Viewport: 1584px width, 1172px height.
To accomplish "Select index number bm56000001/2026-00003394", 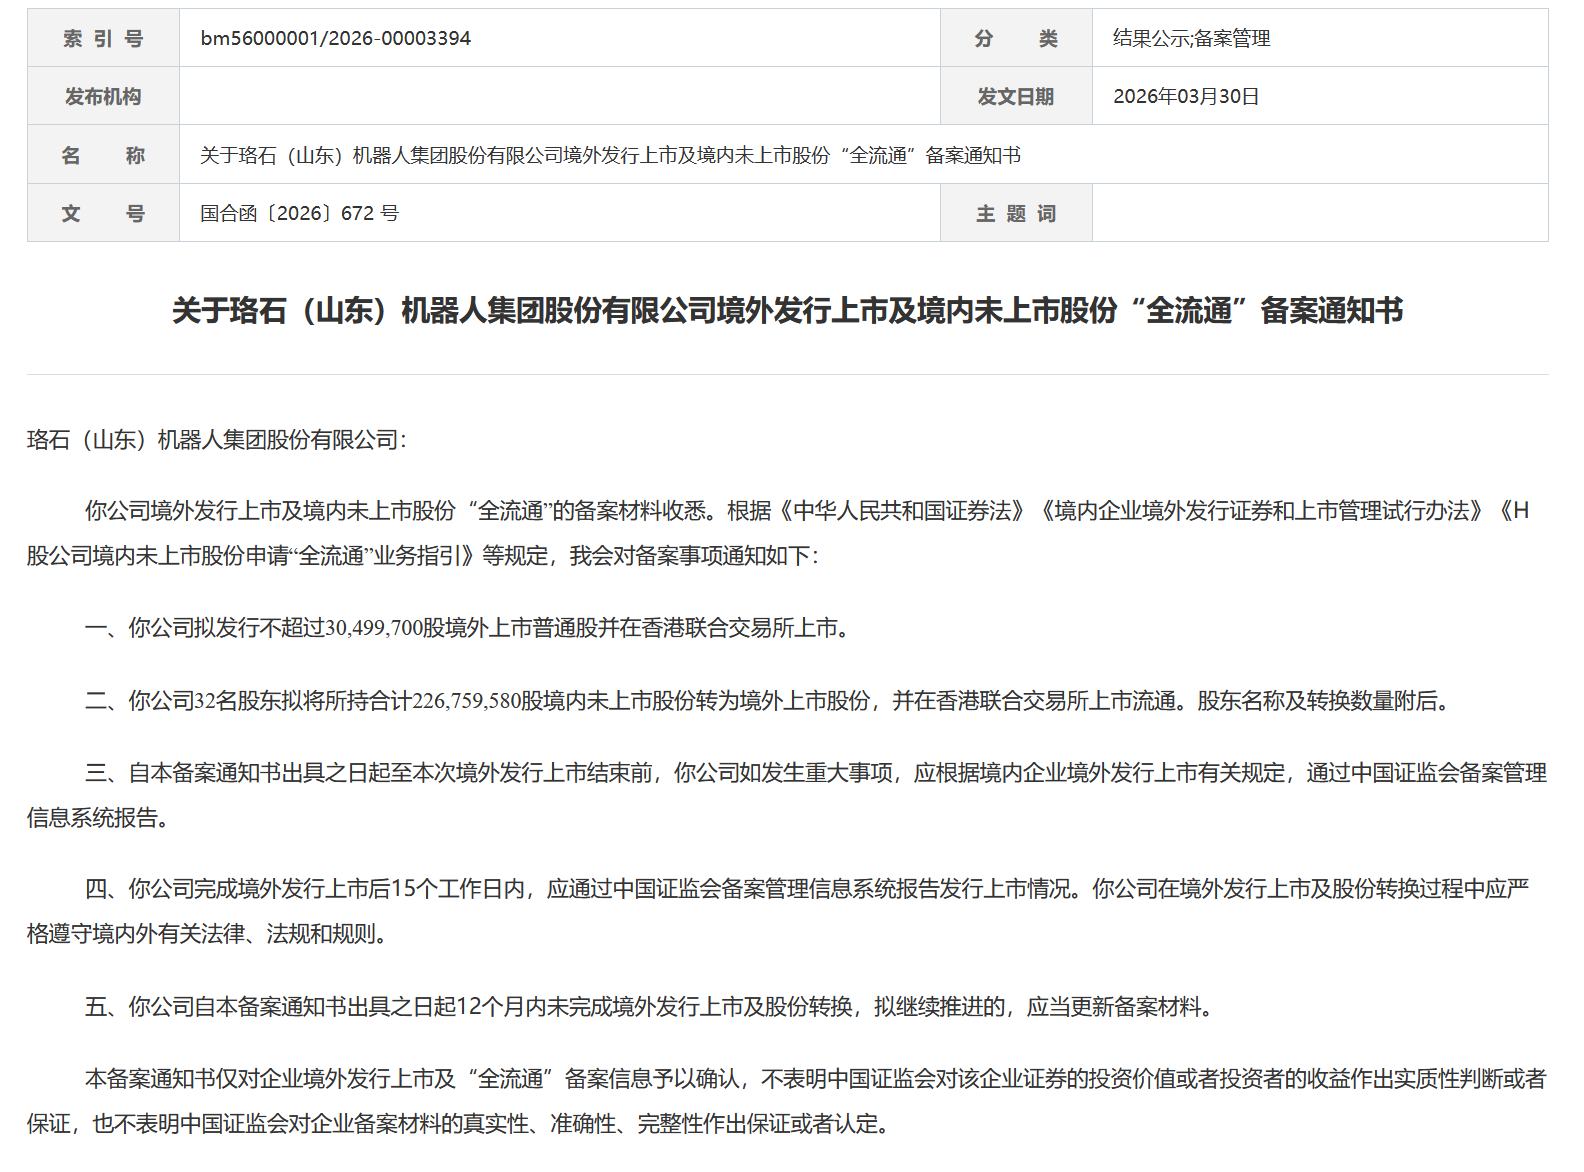I will pyautogui.click(x=335, y=38).
